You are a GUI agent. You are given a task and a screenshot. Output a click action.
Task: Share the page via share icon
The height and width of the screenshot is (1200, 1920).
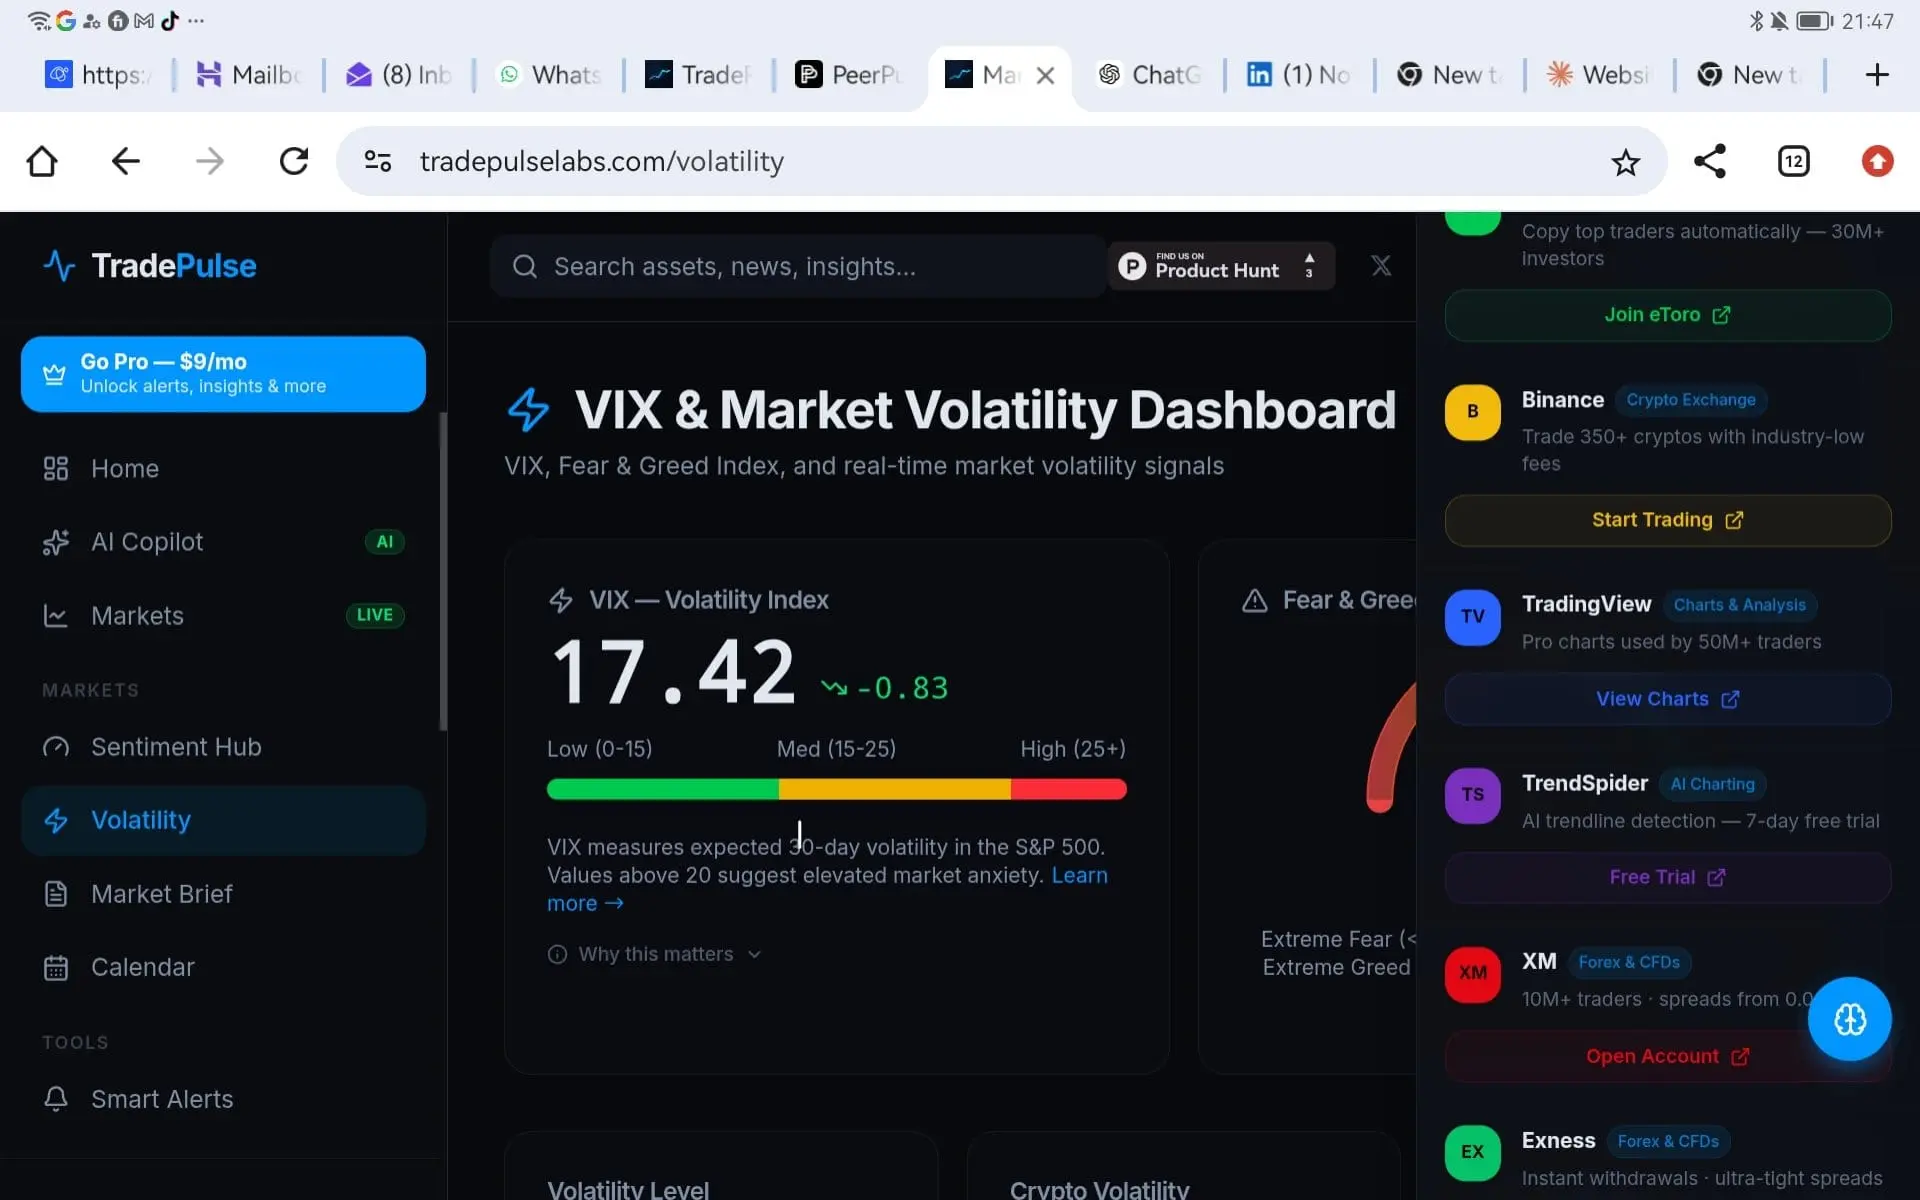(1710, 161)
